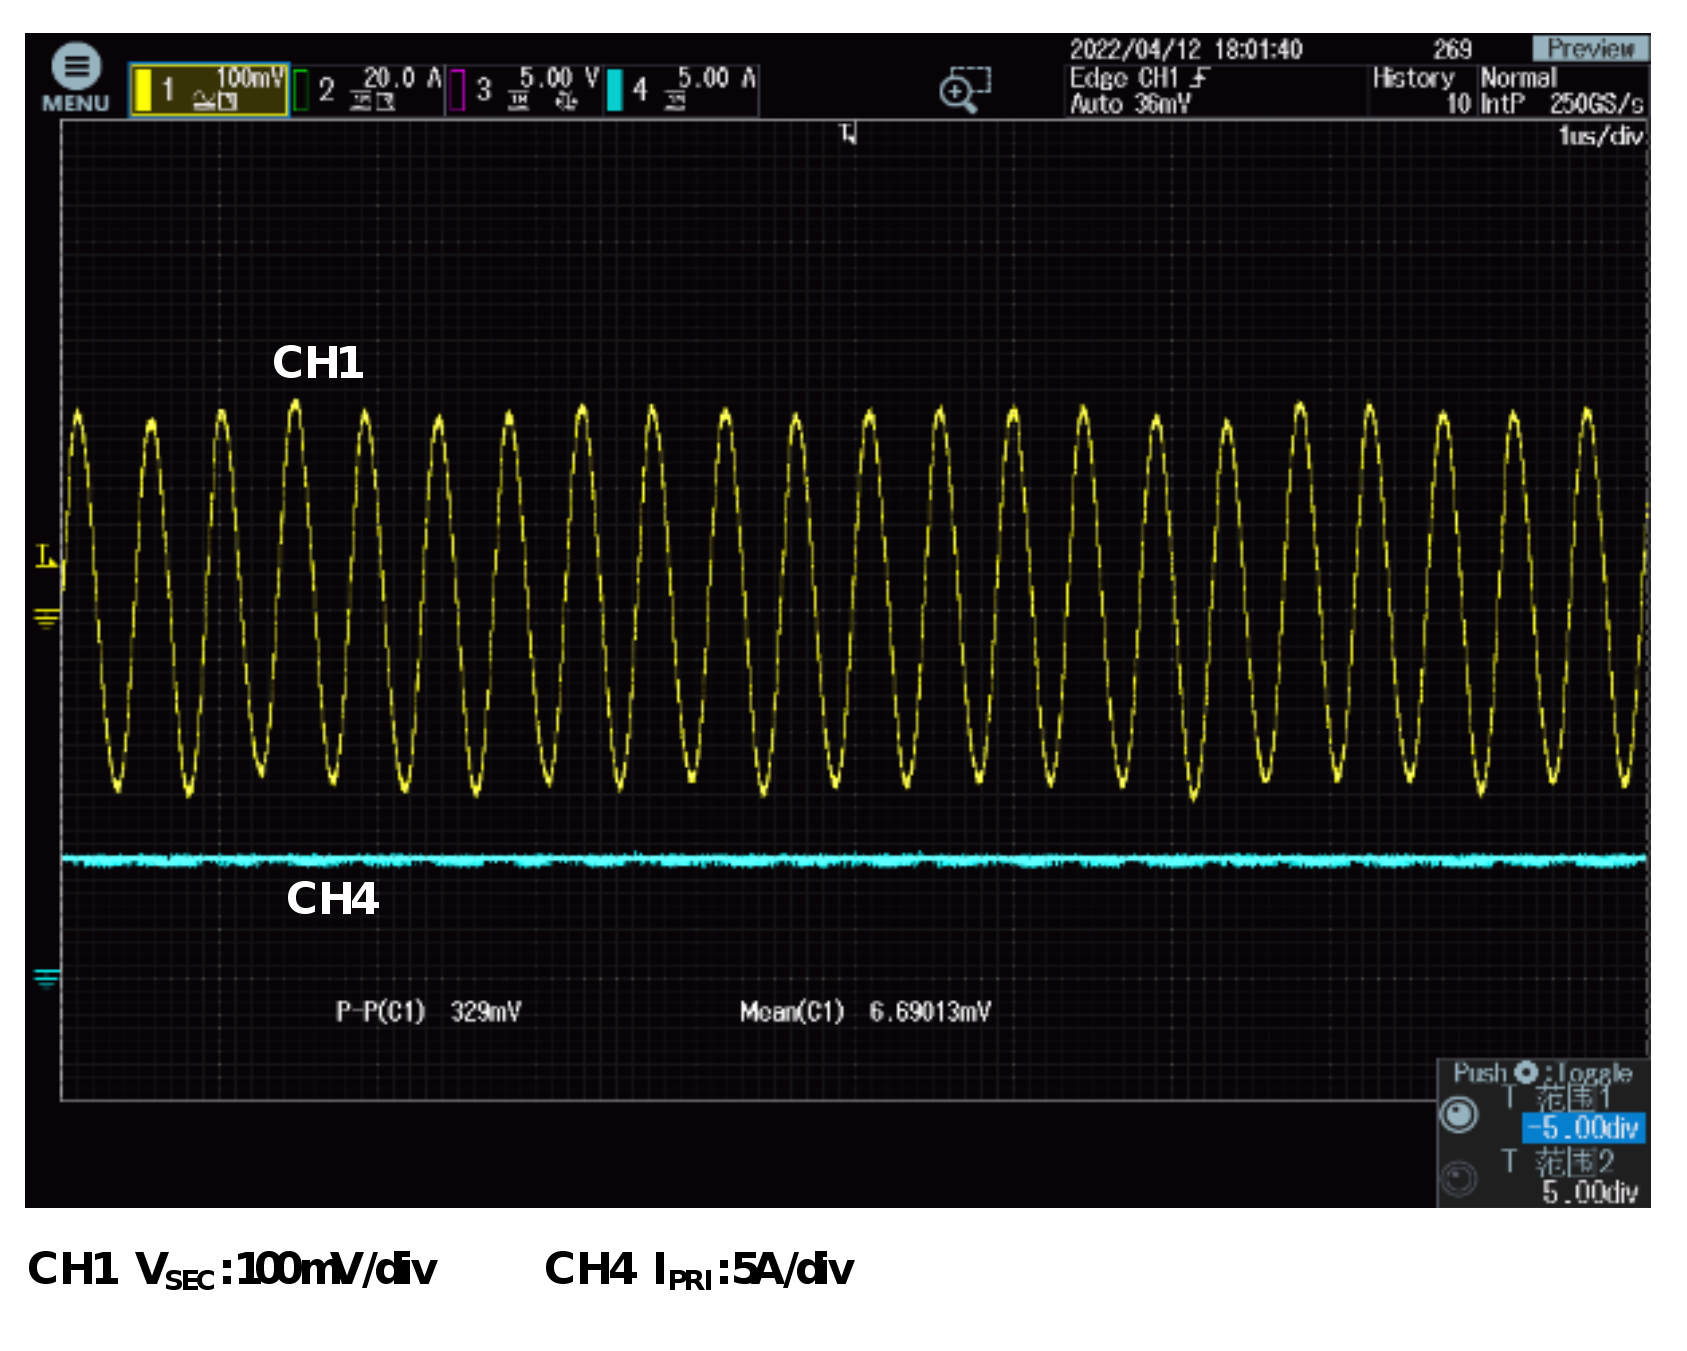1687x1351 pixels.
Task: Click the Preview button
Action: pos(1590,48)
